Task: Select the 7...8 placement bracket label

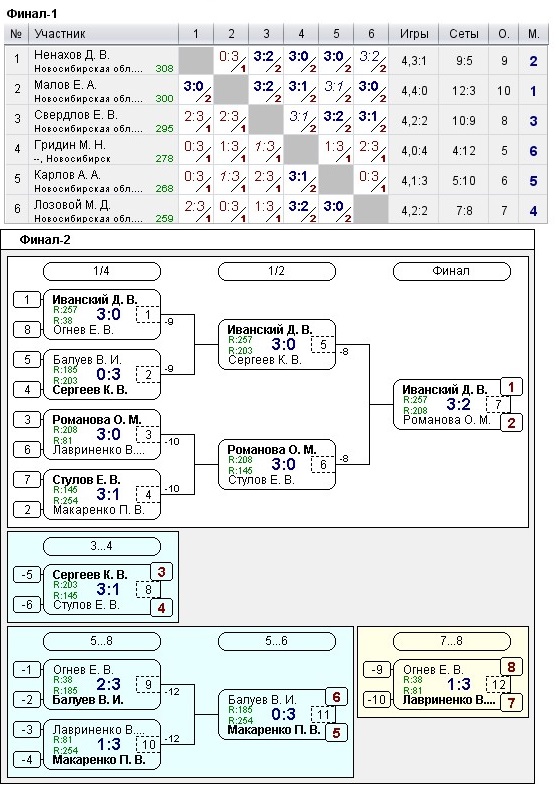Action: pos(451,641)
